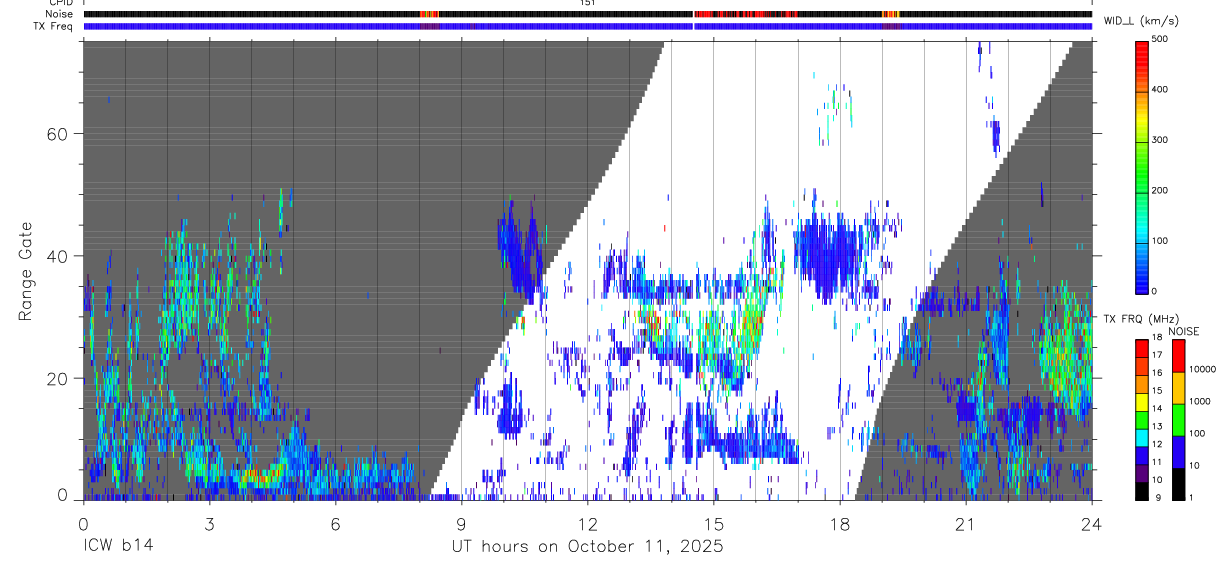Click the red swatch in NOISE legend
This screenshot has height=567, width=1228.
[x=1179, y=355]
